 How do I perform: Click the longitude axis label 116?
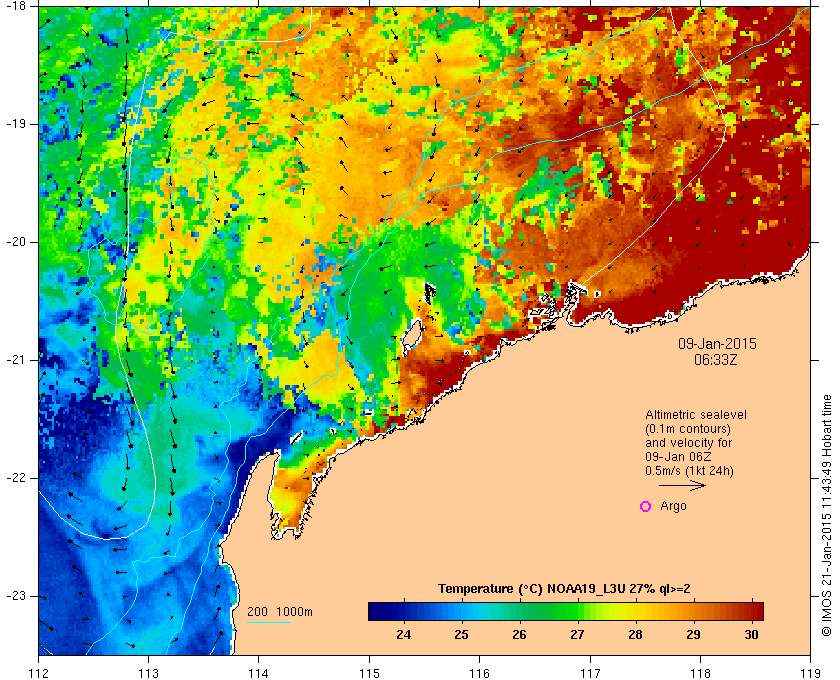(x=479, y=672)
